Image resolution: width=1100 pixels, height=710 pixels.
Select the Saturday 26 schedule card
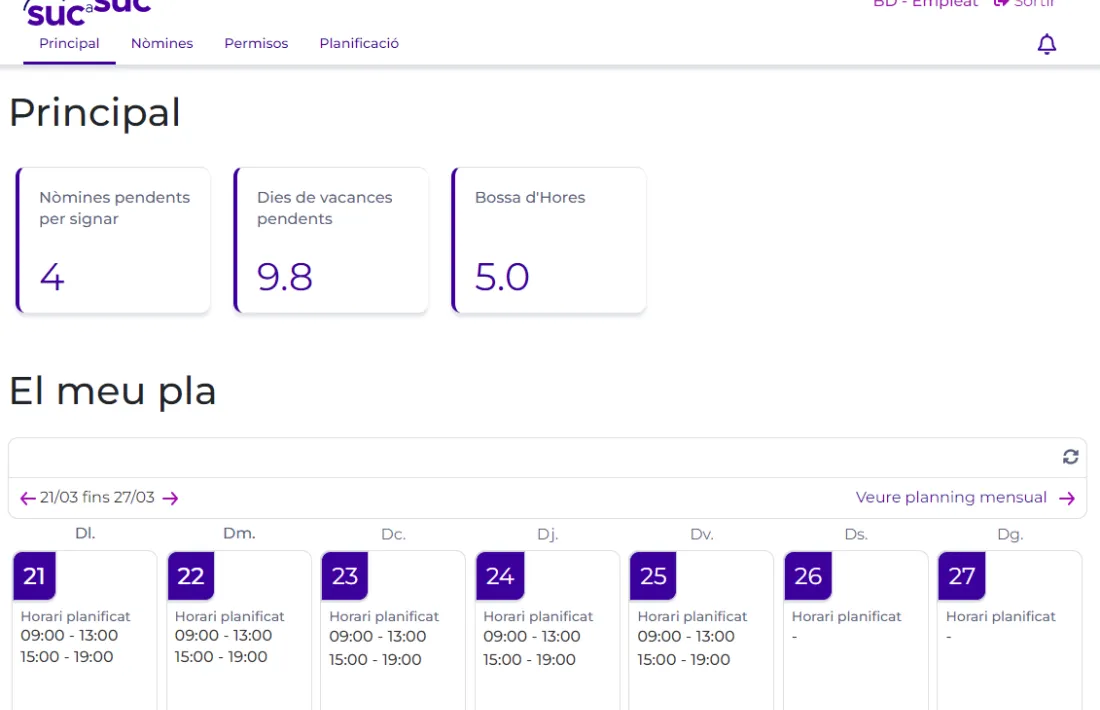click(856, 640)
